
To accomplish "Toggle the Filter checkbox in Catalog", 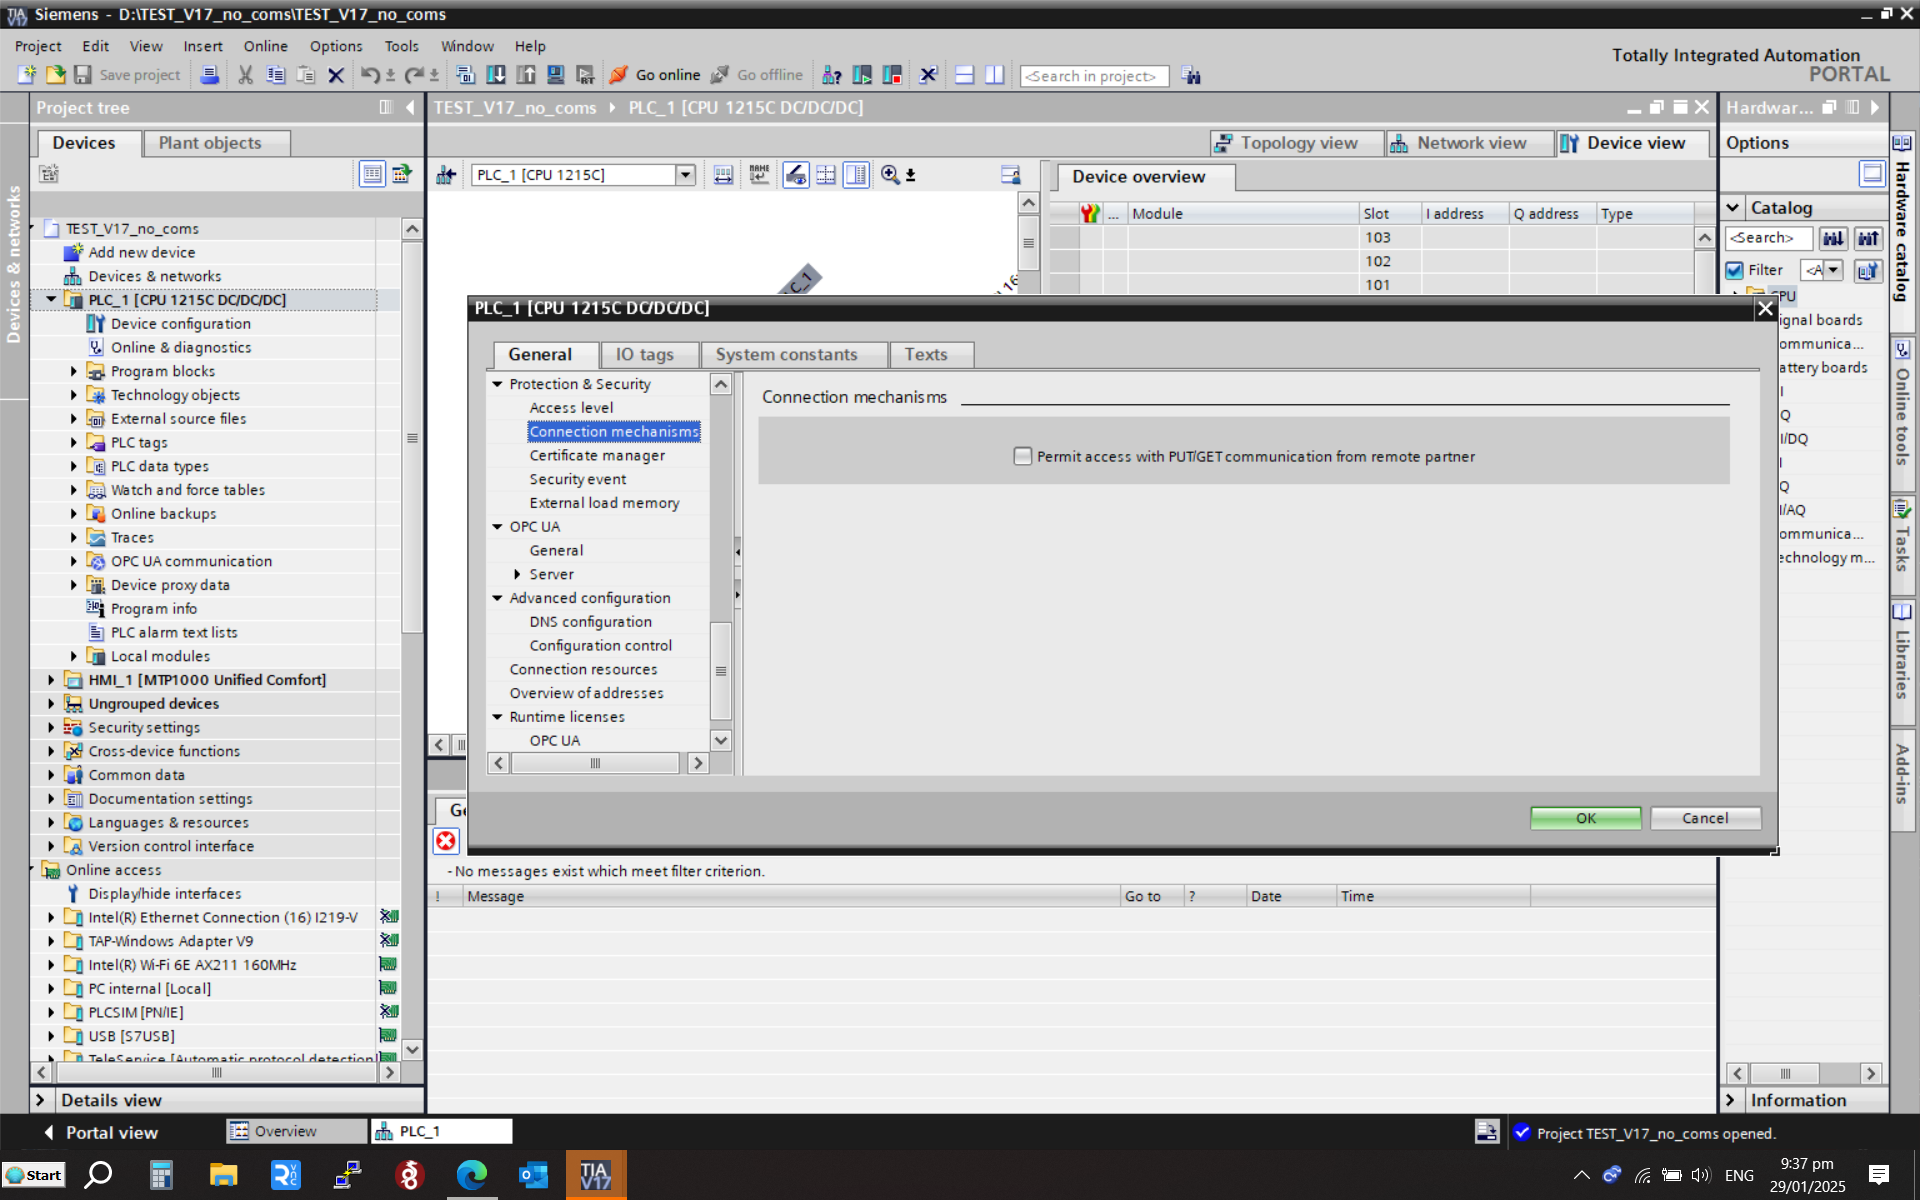I will coord(1735,270).
